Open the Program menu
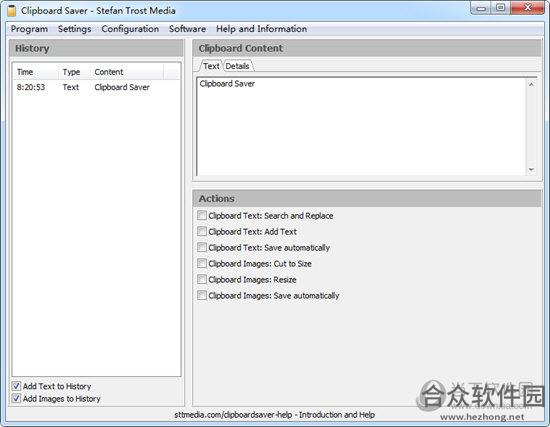Image resolution: width=550 pixels, height=427 pixels. pyautogui.click(x=29, y=29)
